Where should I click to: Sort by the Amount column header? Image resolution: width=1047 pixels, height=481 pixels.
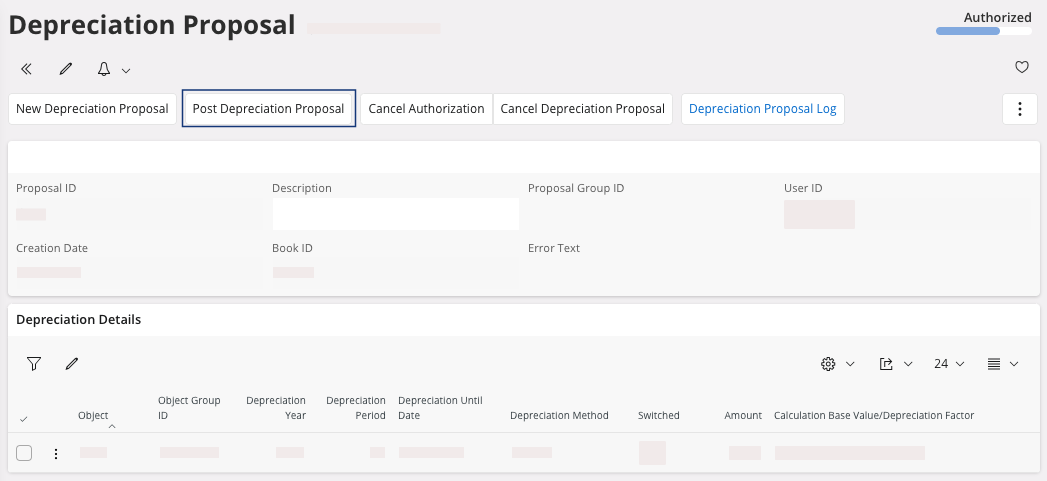[x=742, y=415]
